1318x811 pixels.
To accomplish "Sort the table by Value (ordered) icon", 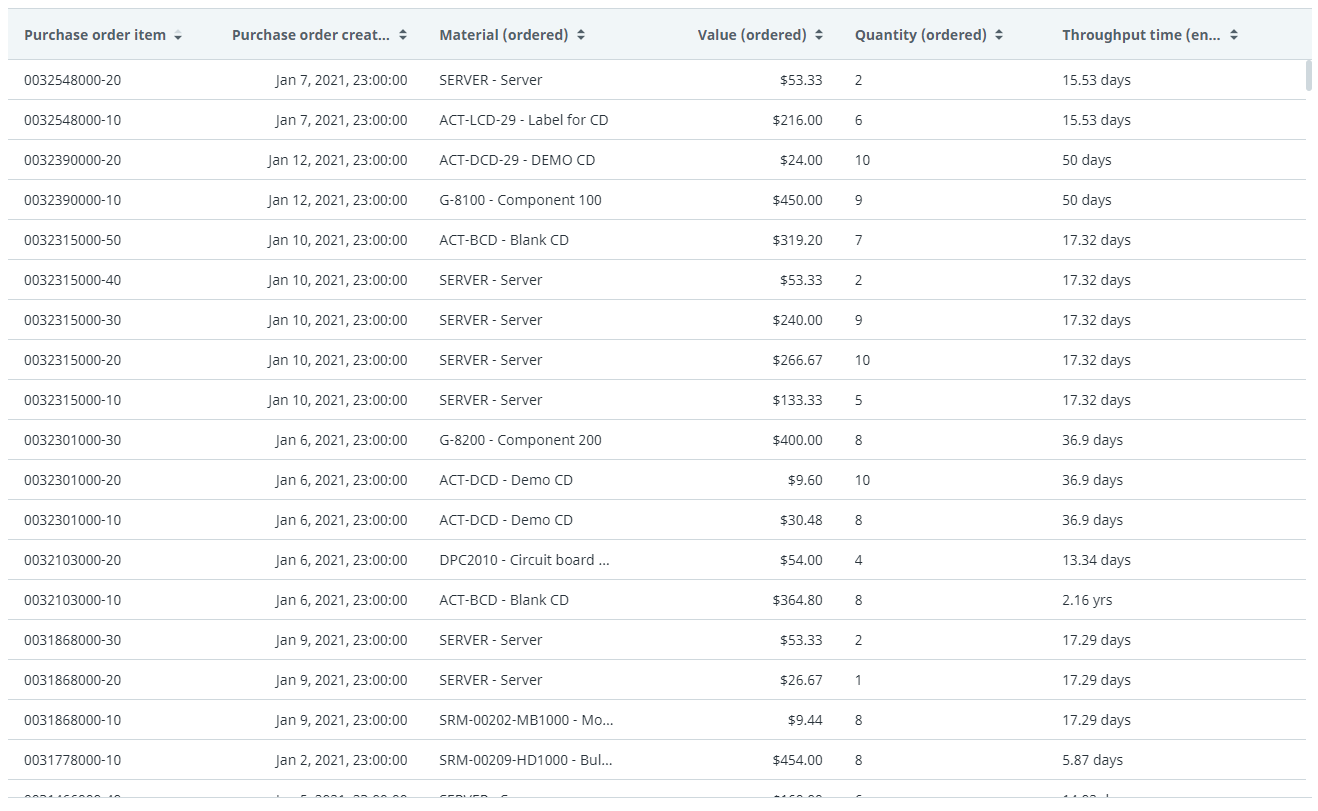I will [819, 35].
